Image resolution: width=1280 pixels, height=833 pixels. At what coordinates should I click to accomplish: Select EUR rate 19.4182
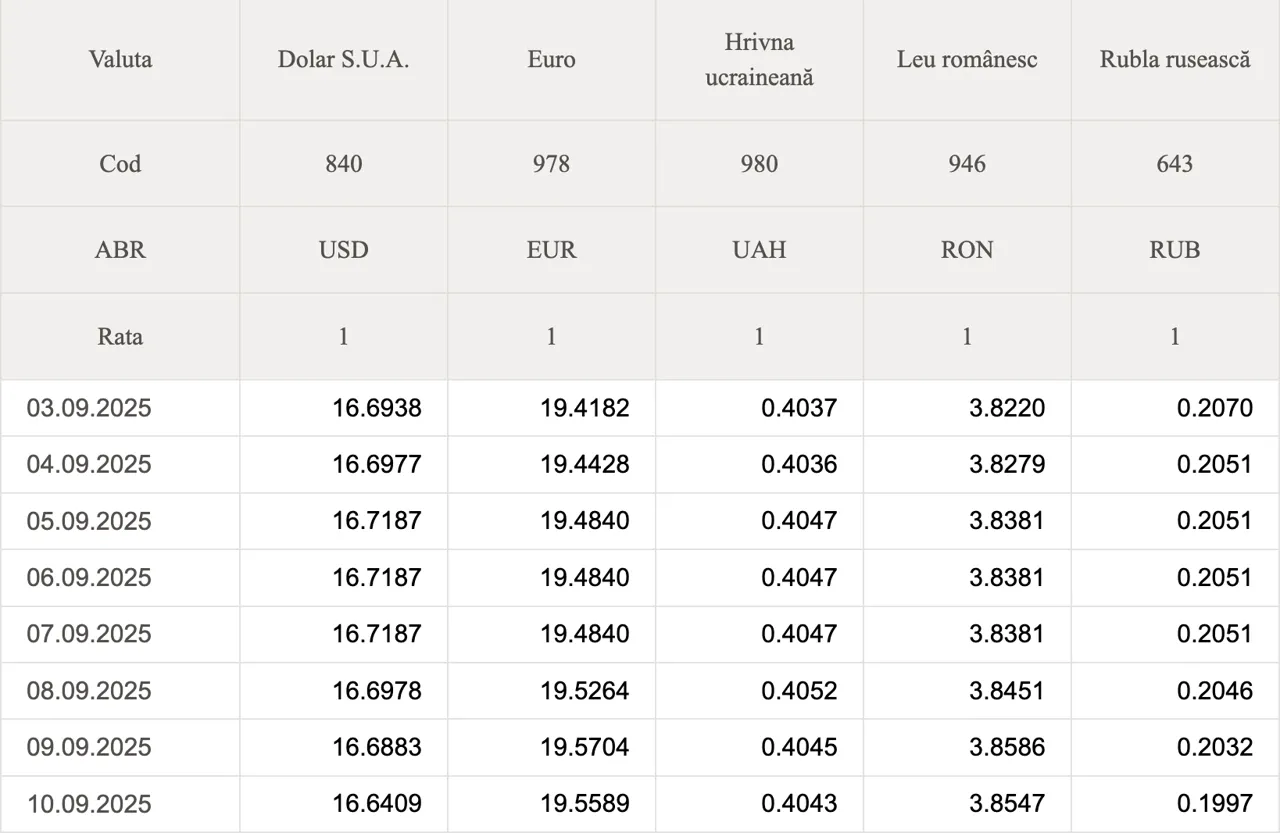tap(585, 408)
